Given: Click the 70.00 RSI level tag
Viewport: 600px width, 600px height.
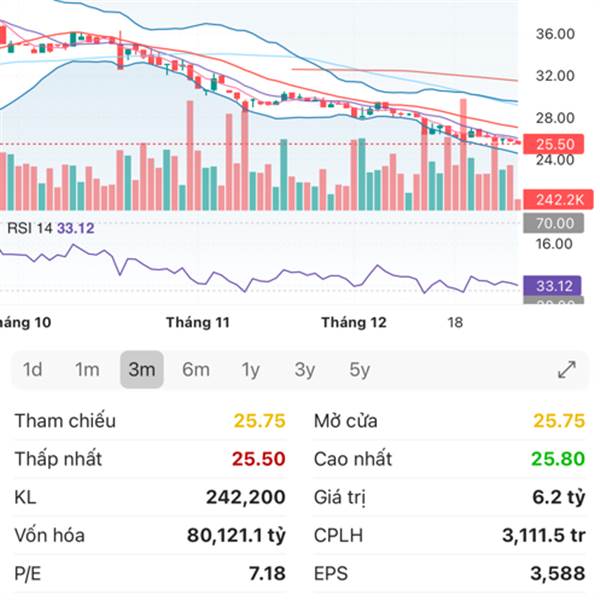Looking at the screenshot, I should click(555, 223).
